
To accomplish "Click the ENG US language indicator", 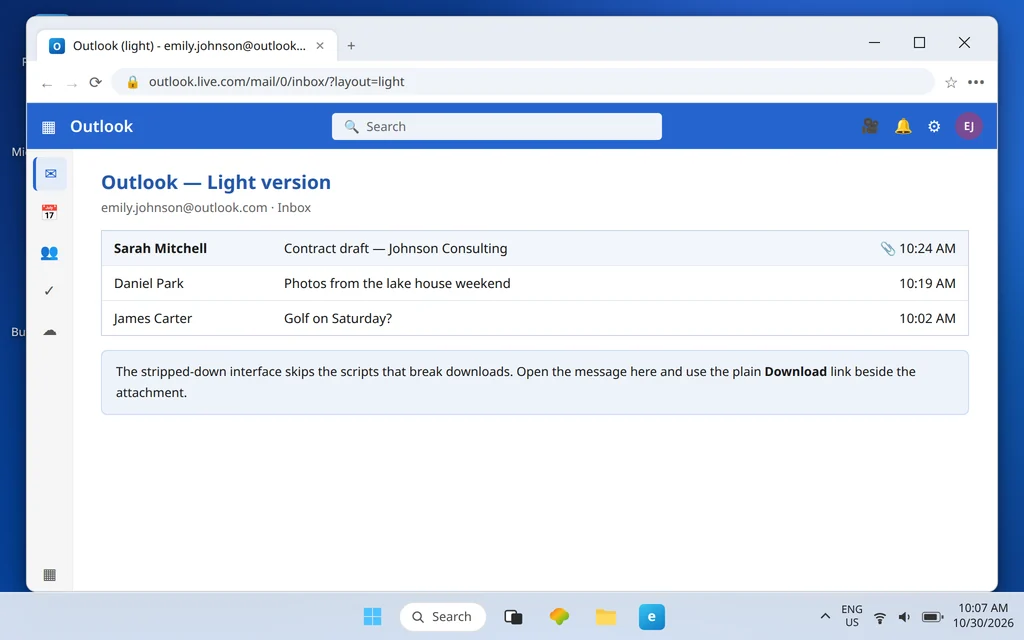I will click(852, 616).
